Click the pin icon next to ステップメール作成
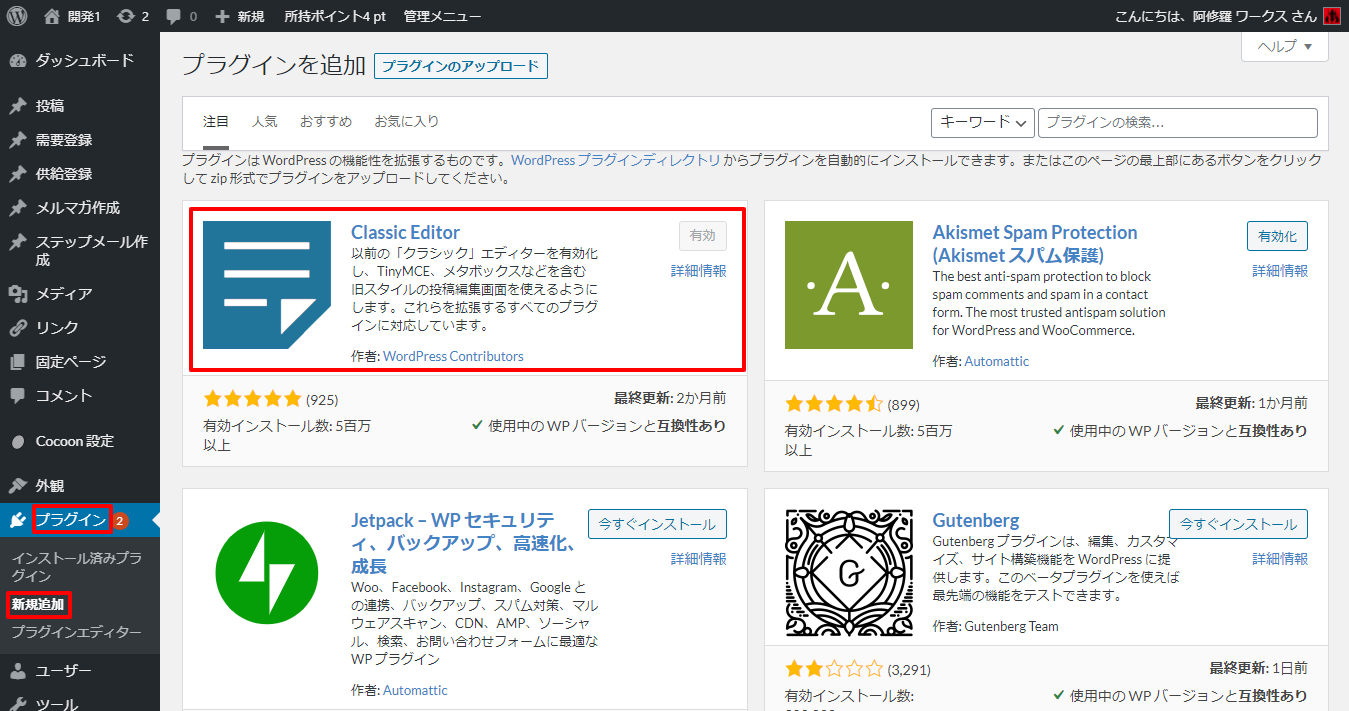The height and width of the screenshot is (711, 1349). [x=17, y=242]
